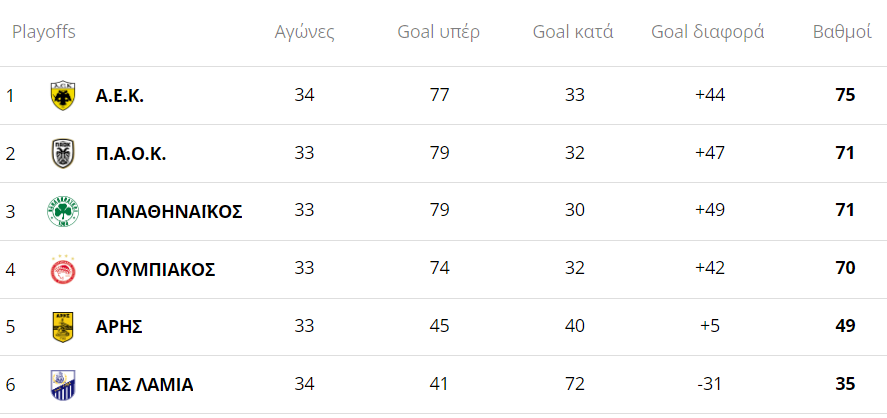Sort by the Αγώνες column header
Viewport: 887px width, 418px height.
304,32
